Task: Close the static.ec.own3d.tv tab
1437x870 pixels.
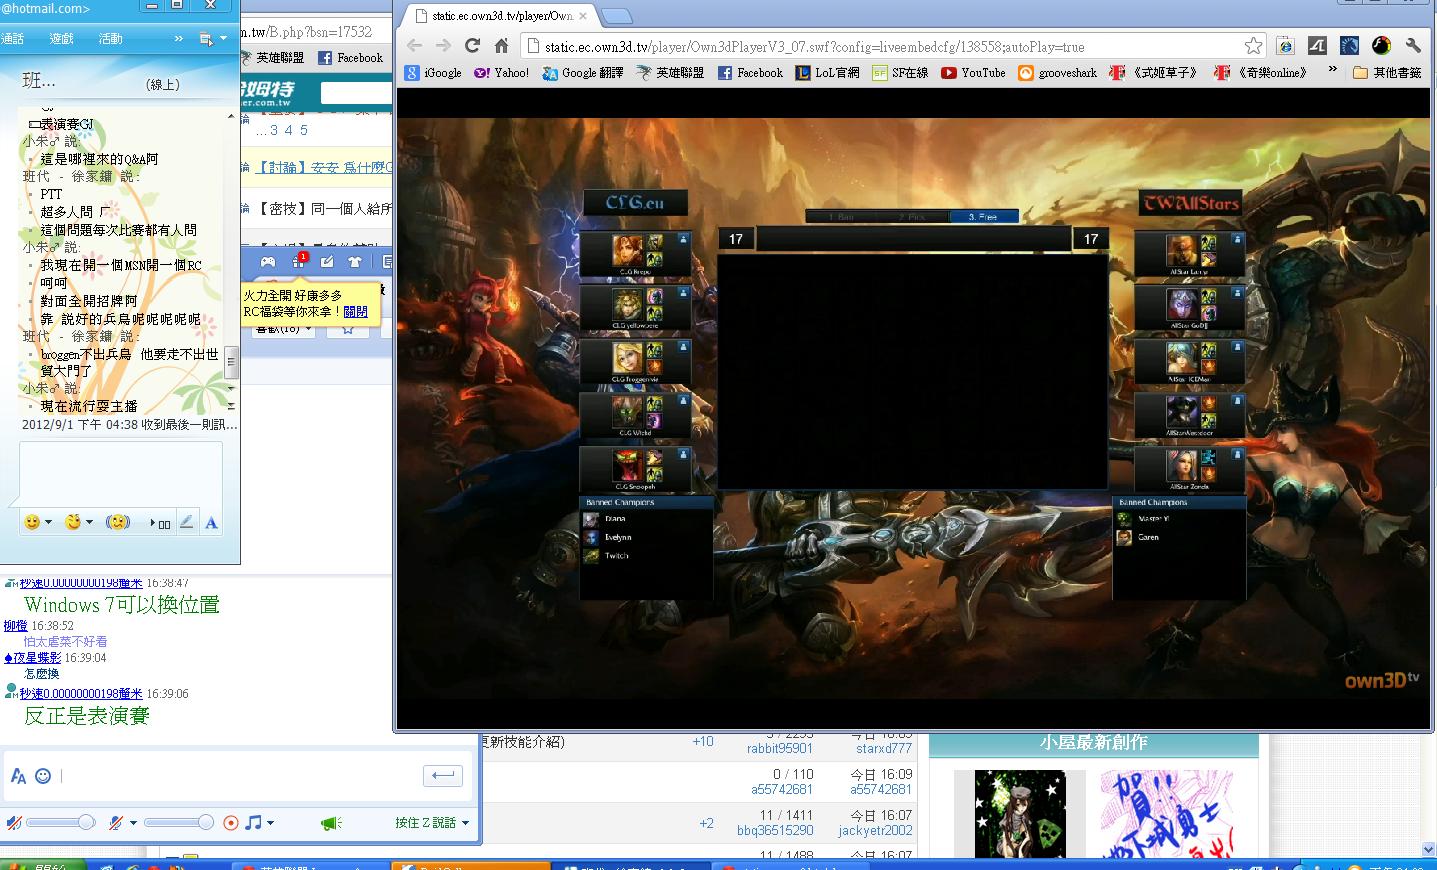Action: pyautogui.click(x=583, y=16)
